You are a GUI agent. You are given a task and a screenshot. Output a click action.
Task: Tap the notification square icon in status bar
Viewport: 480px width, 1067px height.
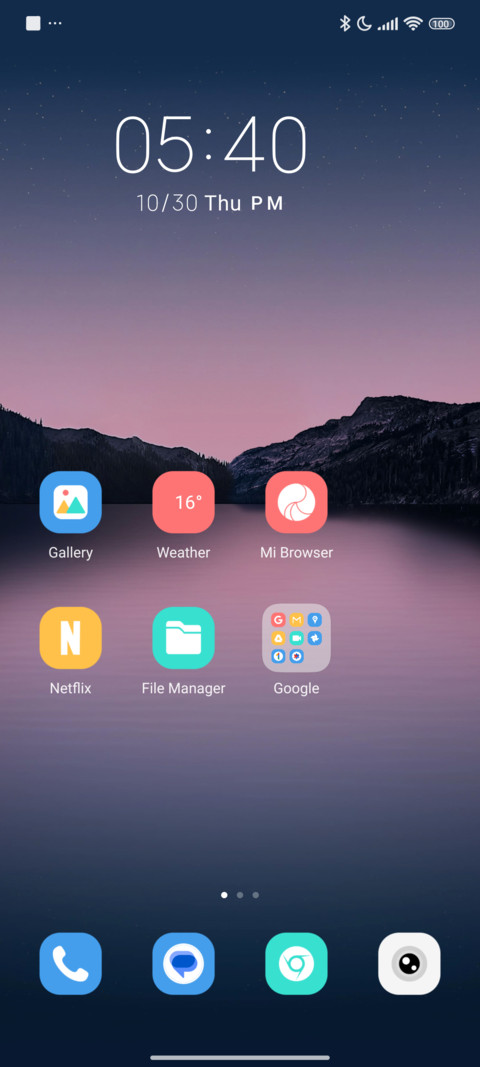click(33, 23)
